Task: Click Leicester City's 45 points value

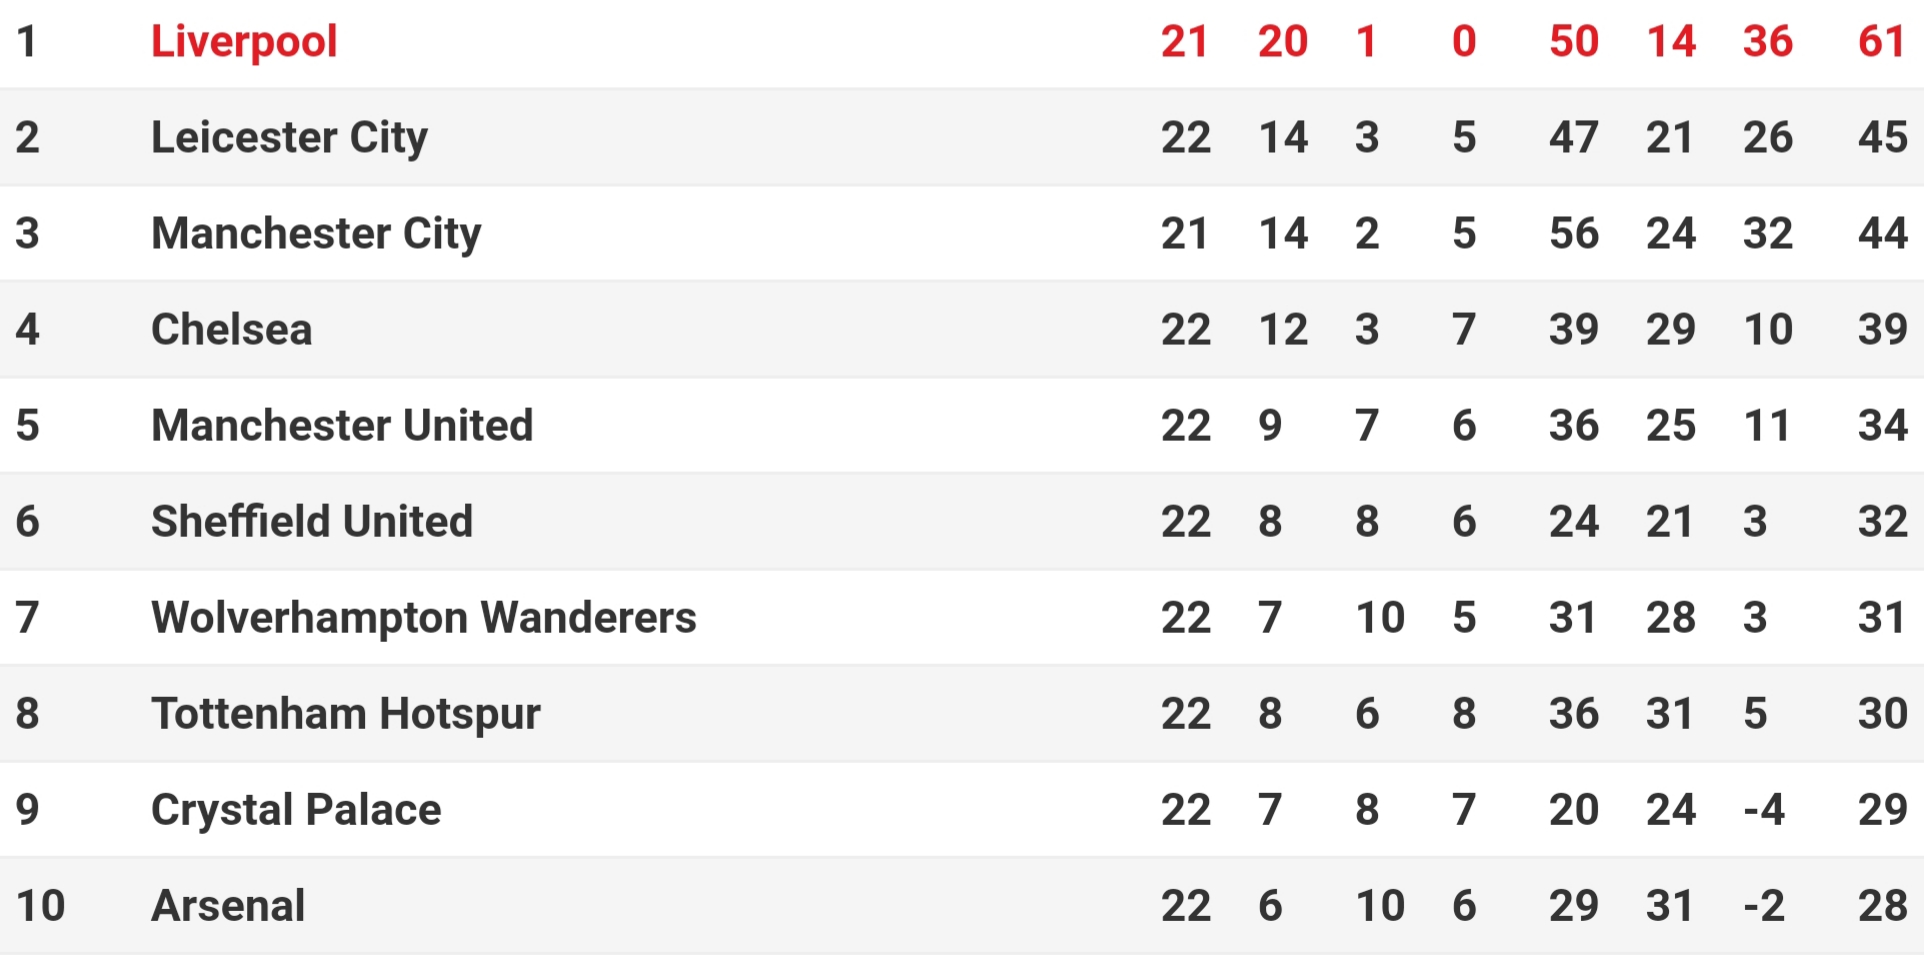Action: [1882, 138]
